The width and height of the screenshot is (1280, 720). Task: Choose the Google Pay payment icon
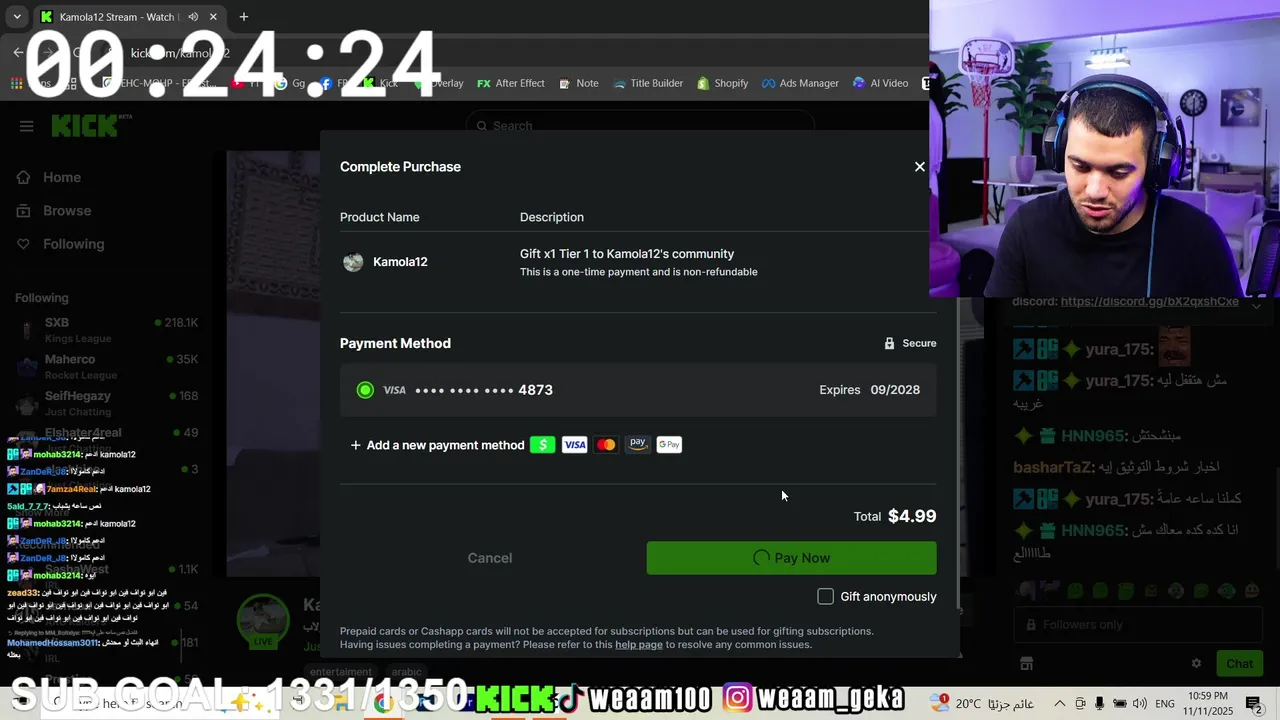click(669, 445)
